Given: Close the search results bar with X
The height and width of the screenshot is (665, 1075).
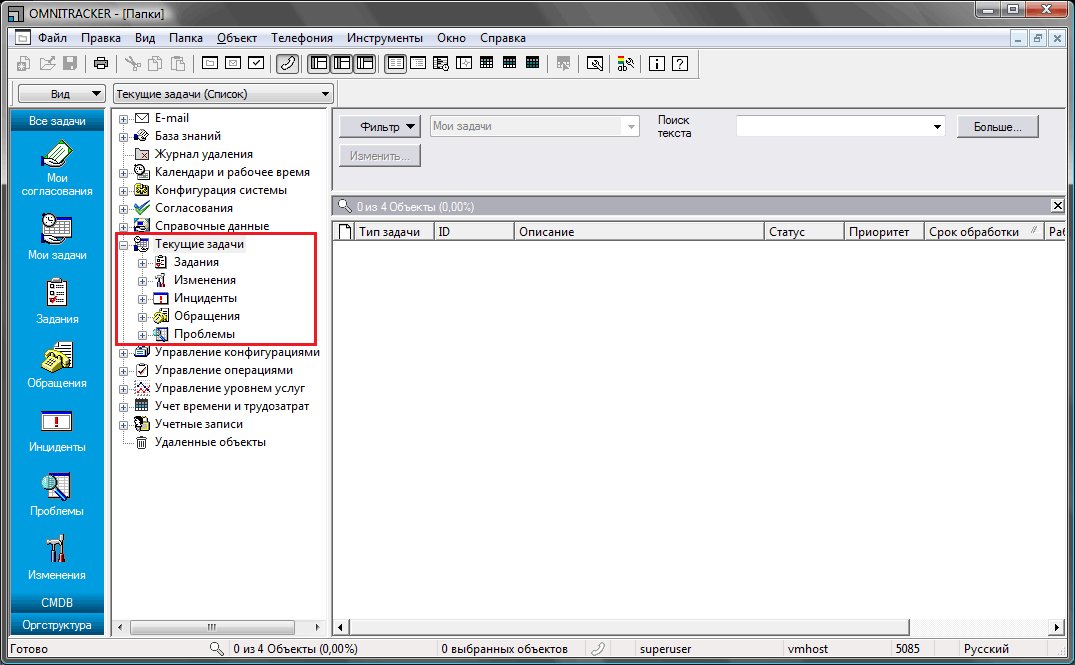Looking at the screenshot, I should [x=1057, y=206].
